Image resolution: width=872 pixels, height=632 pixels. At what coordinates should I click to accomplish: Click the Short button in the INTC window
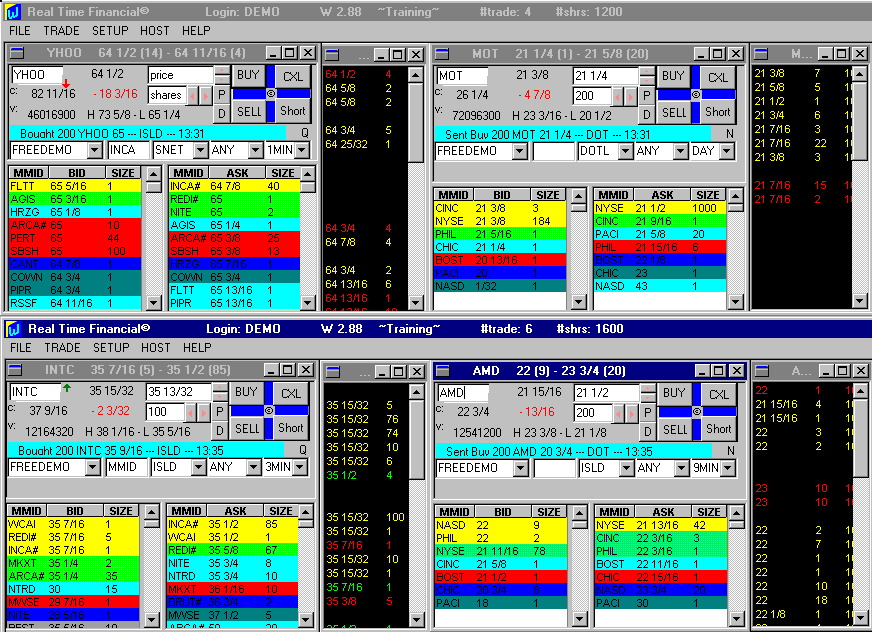pyautogui.click(x=291, y=428)
